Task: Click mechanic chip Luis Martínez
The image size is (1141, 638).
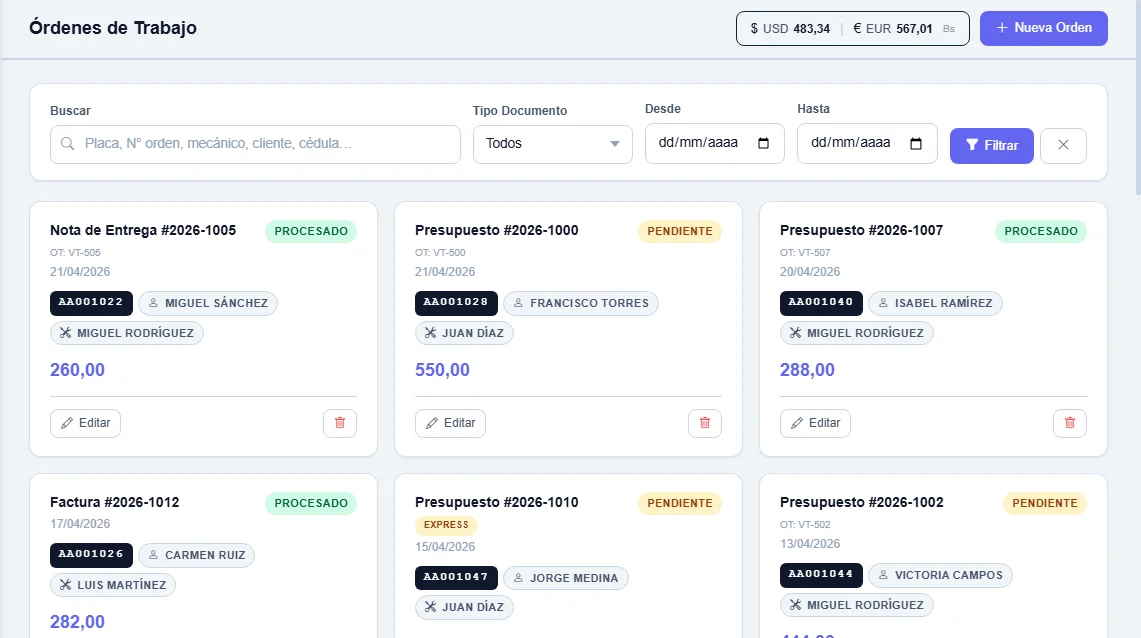Action: [113, 584]
